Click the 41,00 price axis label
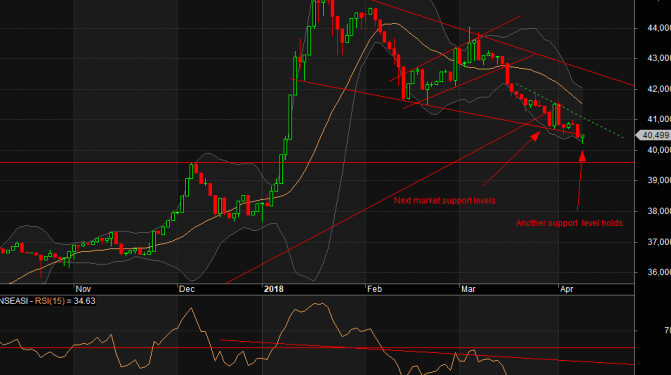 coord(659,119)
